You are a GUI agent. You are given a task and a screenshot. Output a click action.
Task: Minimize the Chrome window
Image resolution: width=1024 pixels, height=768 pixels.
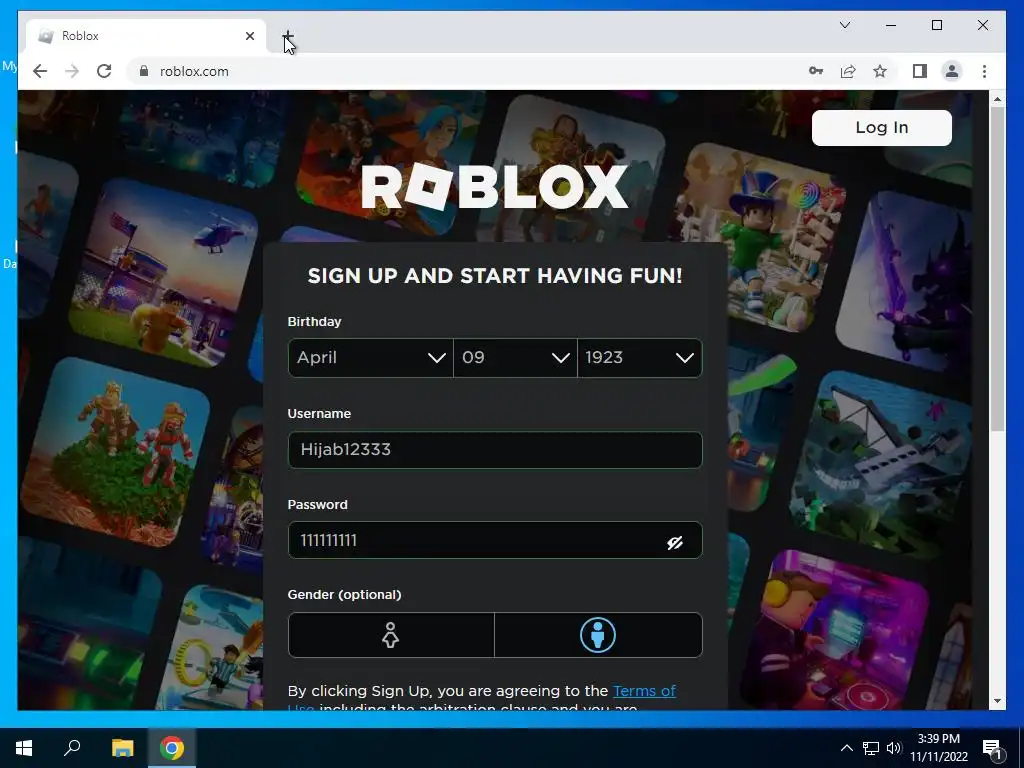point(891,25)
